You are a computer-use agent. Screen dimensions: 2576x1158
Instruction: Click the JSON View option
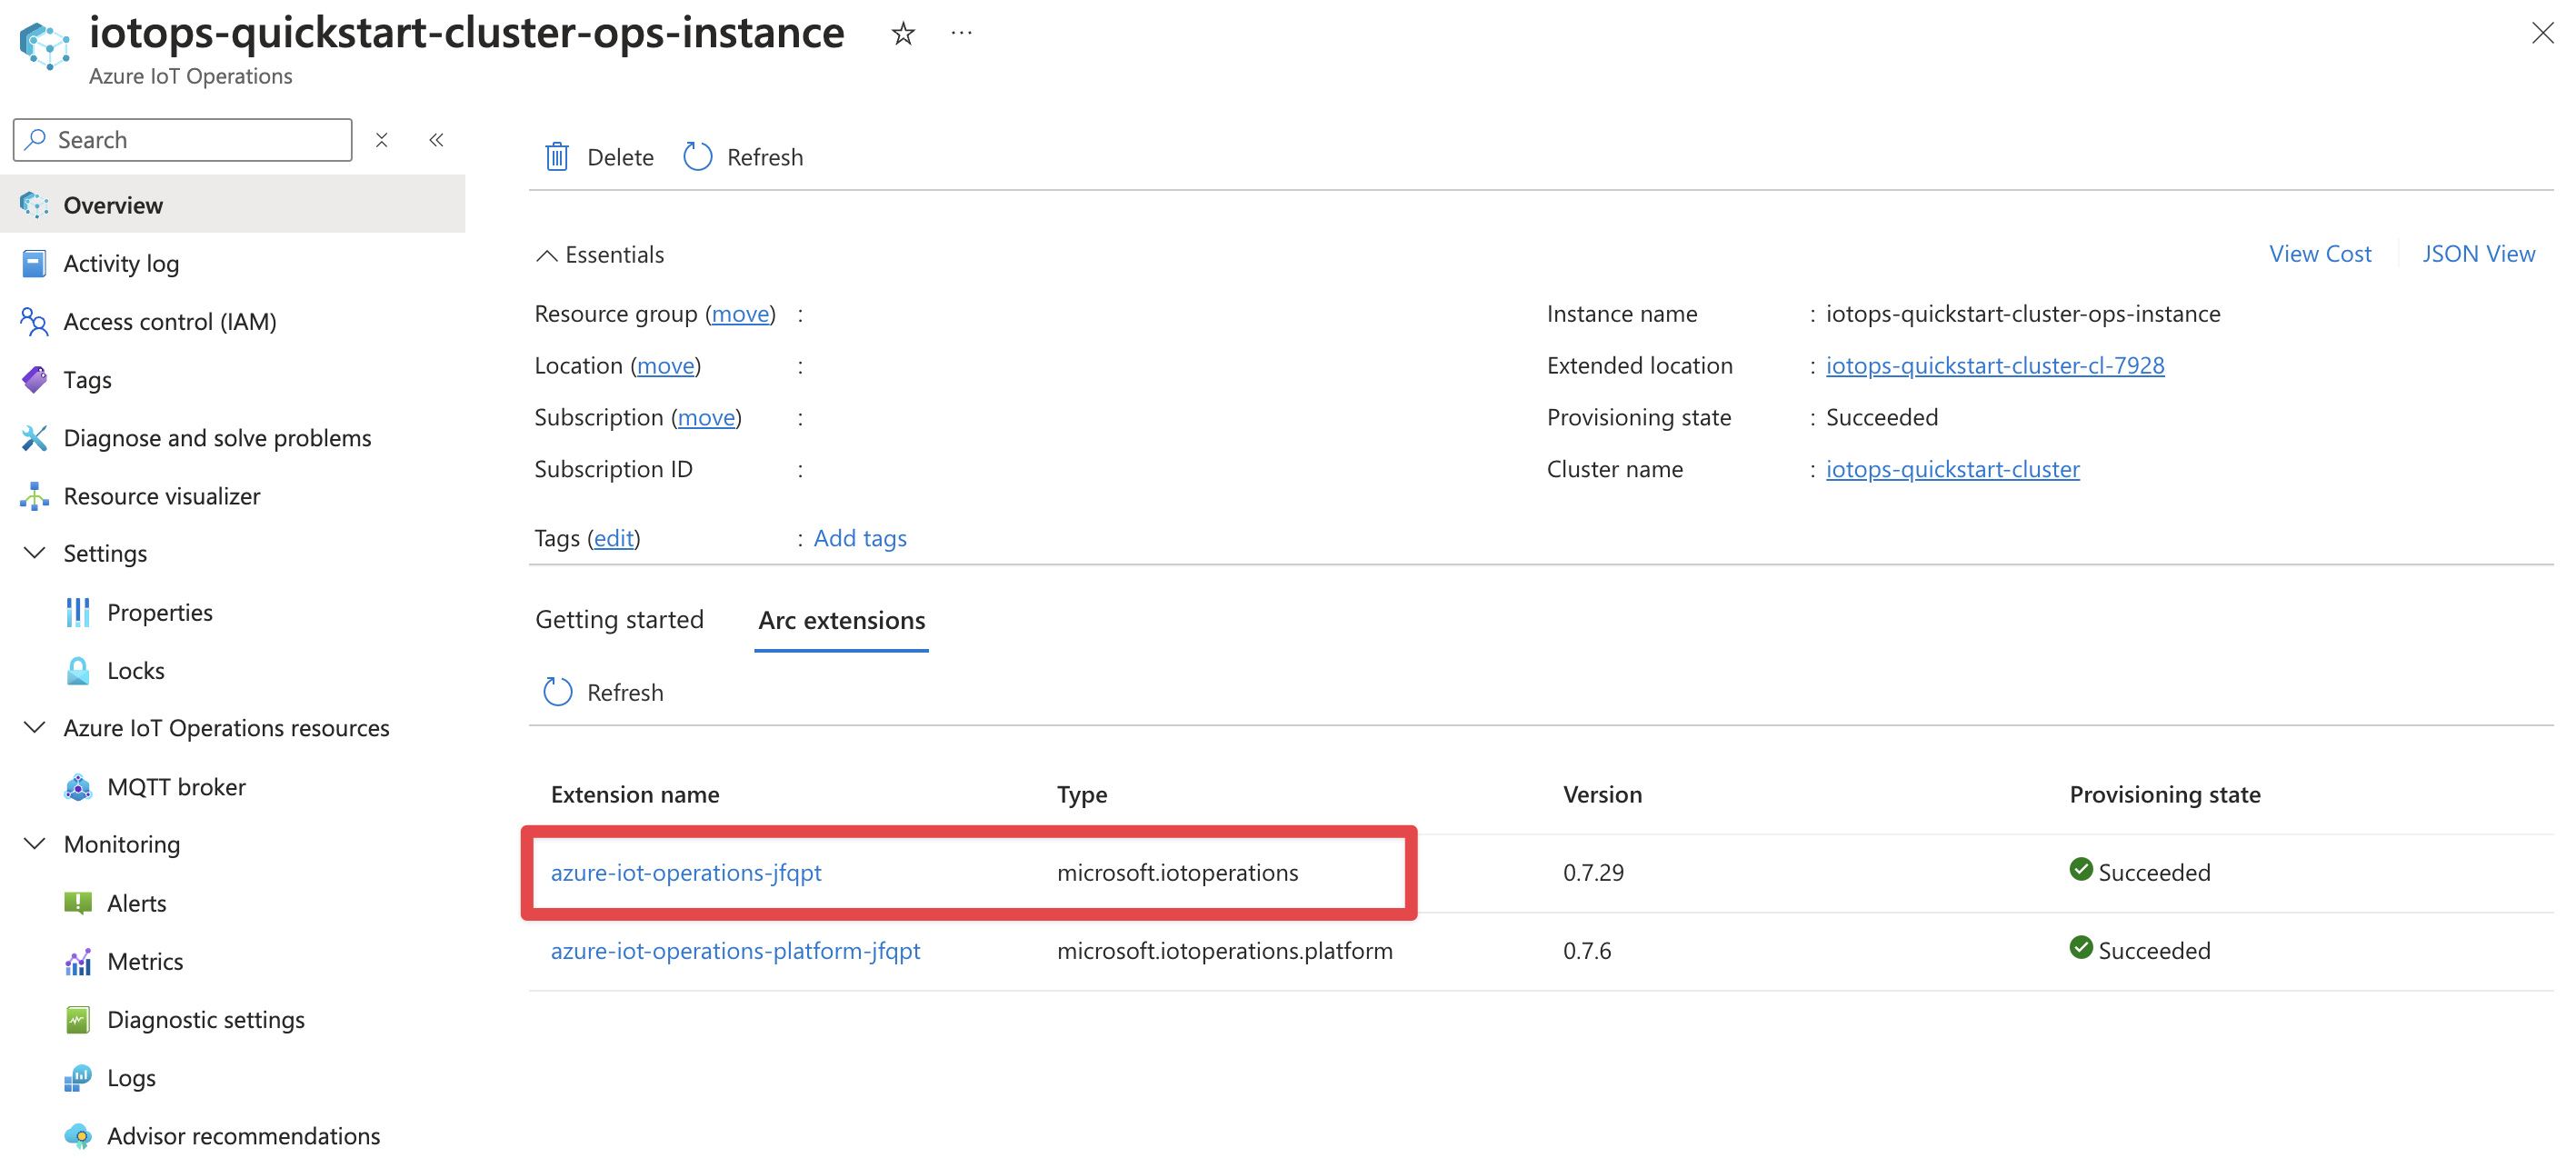click(2481, 251)
